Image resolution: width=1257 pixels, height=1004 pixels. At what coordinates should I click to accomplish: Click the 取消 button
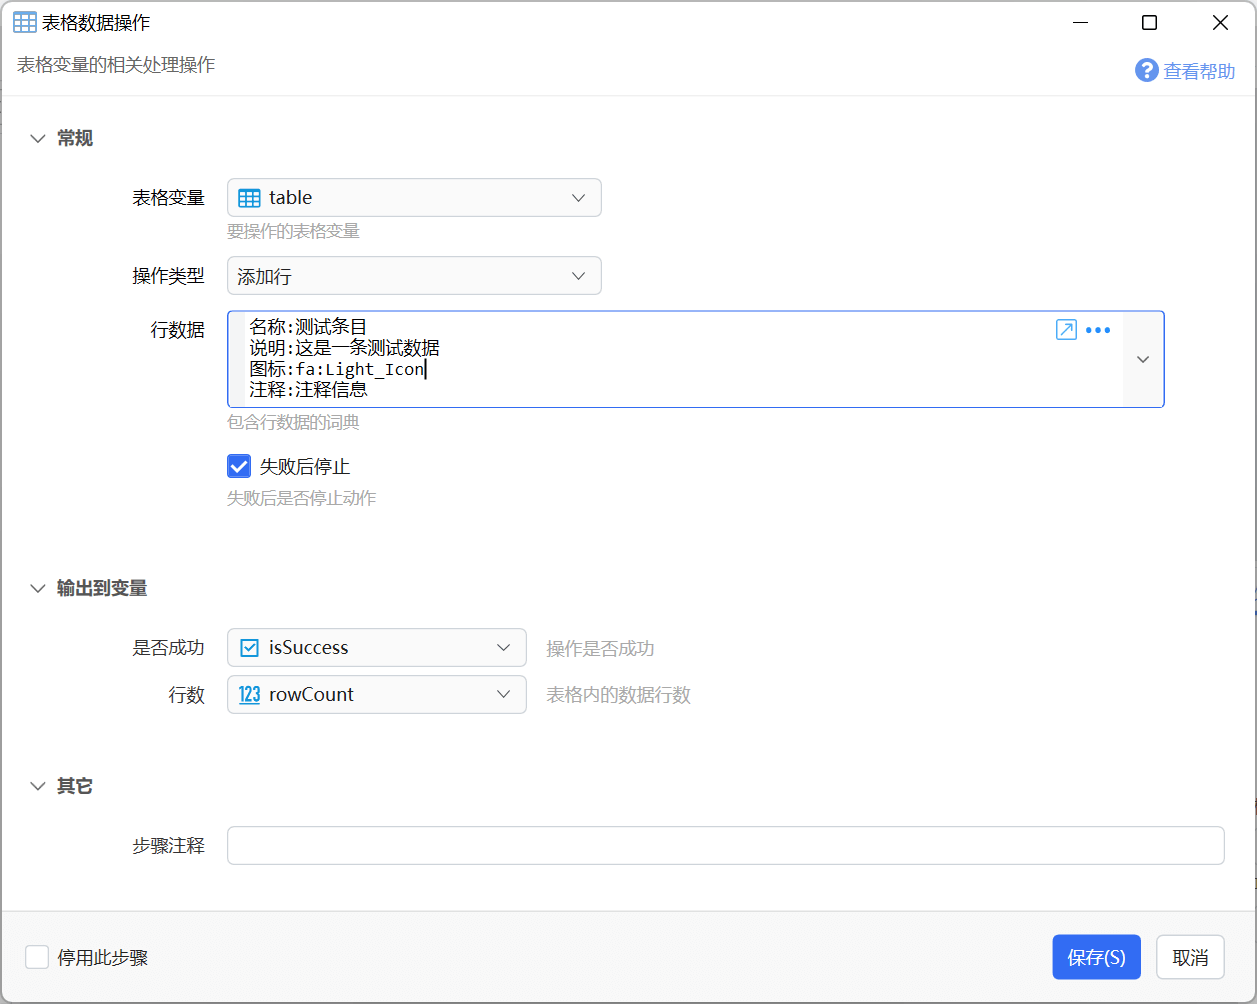(1190, 958)
